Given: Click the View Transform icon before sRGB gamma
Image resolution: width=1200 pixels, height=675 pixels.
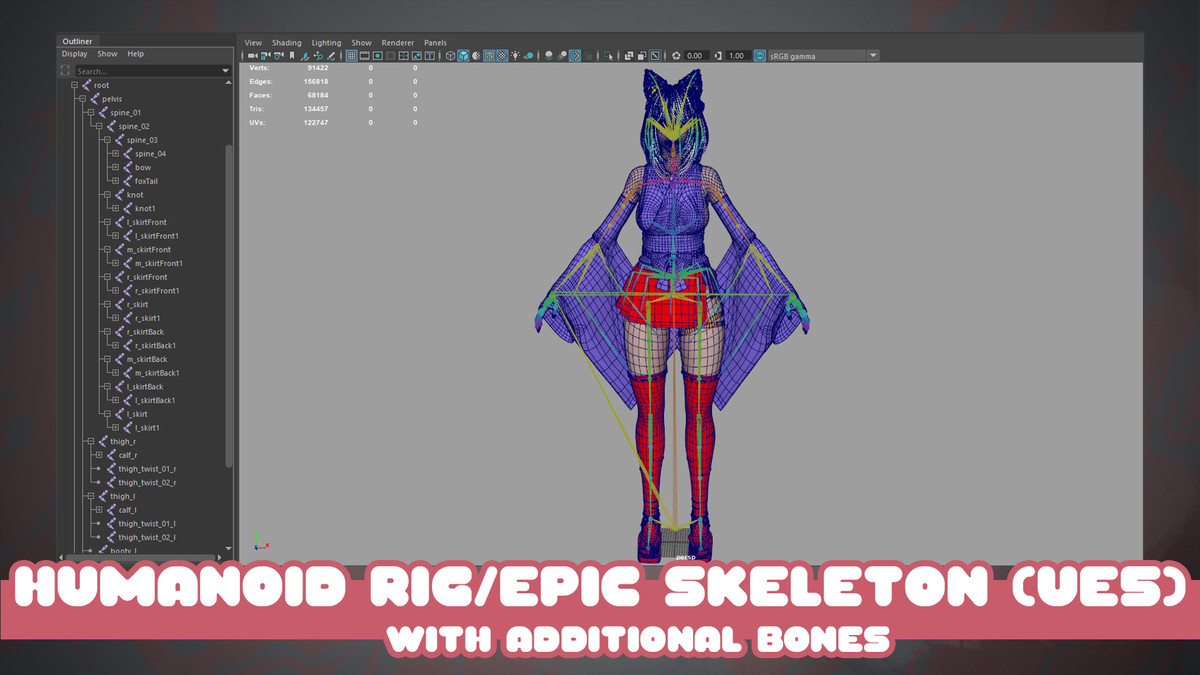Looking at the screenshot, I should pyautogui.click(x=760, y=56).
